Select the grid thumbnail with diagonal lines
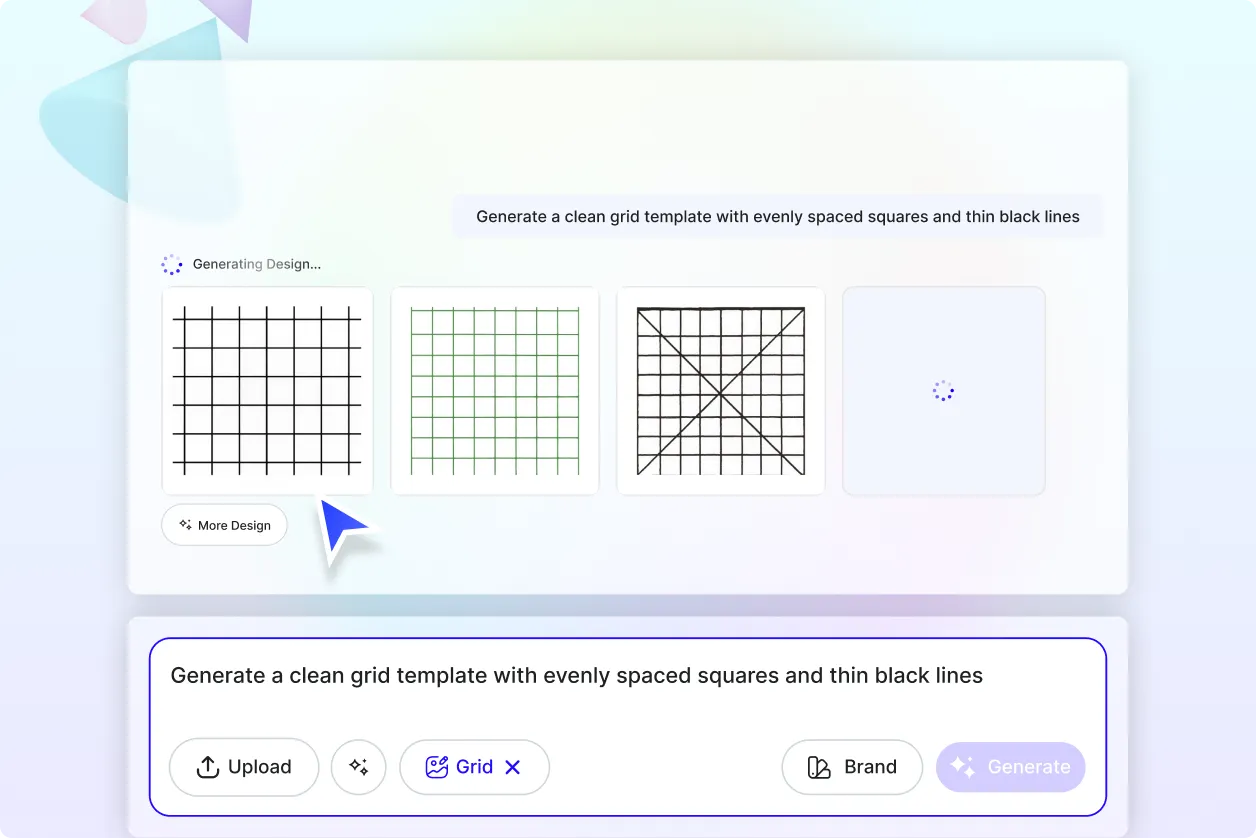 [x=720, y=390]
